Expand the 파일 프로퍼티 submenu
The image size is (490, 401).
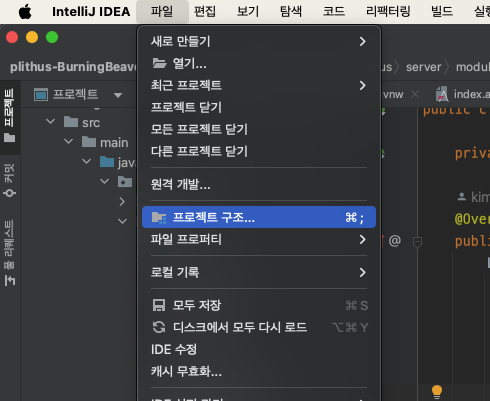pos(259,239)
